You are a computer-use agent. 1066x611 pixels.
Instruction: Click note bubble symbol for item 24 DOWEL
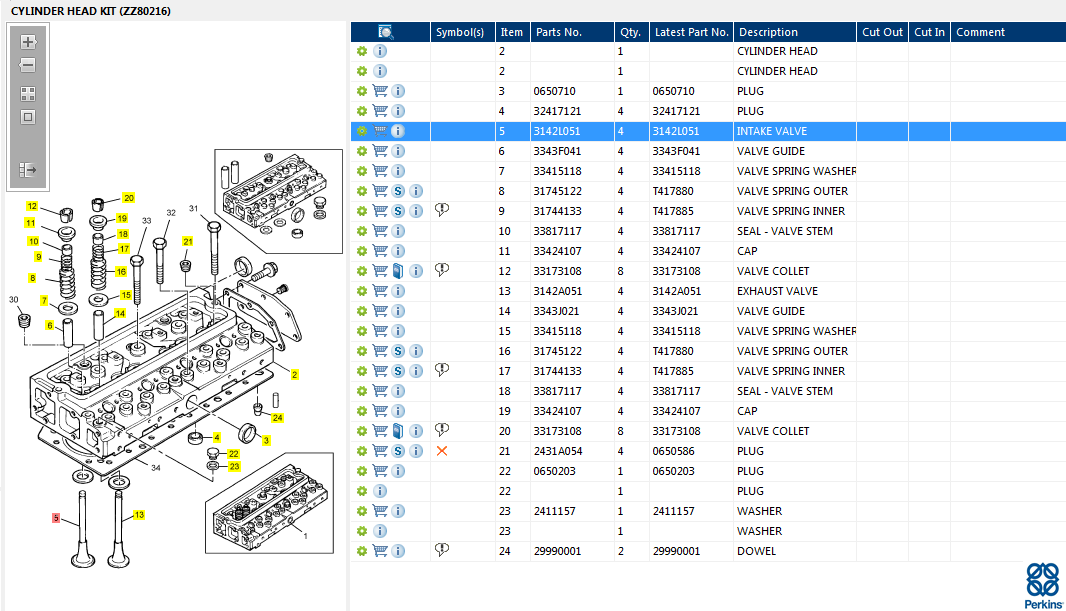click(x=442, y=550)
